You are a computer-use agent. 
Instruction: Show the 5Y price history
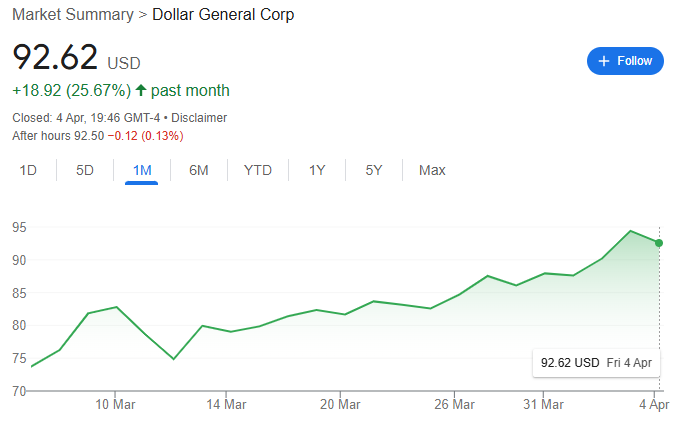(x=374, y=170)
